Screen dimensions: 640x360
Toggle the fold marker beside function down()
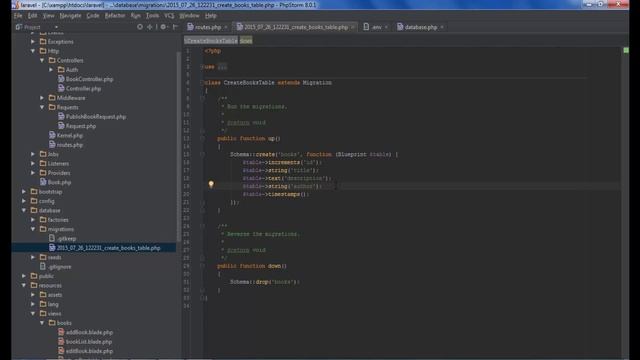(202, 266)
